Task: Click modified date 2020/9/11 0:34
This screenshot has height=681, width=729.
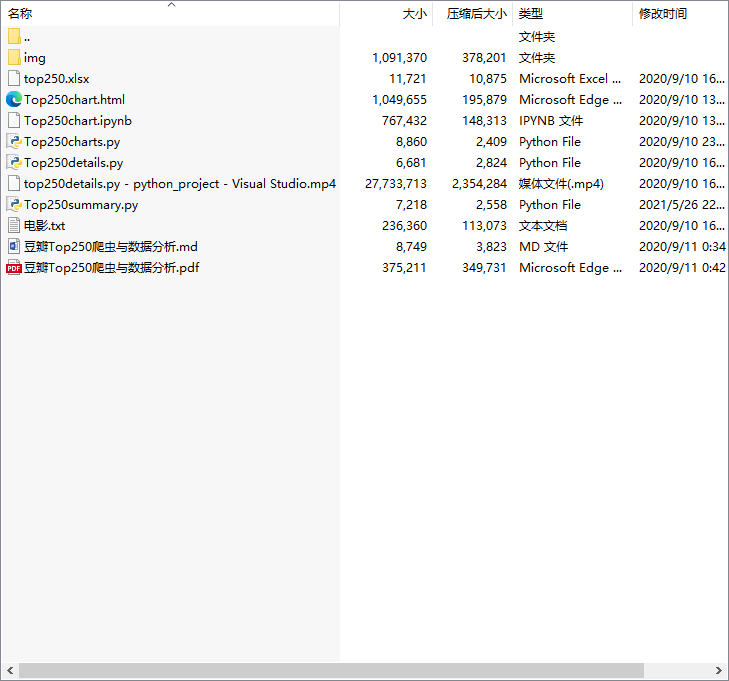Action: click(x=682, y=246)
